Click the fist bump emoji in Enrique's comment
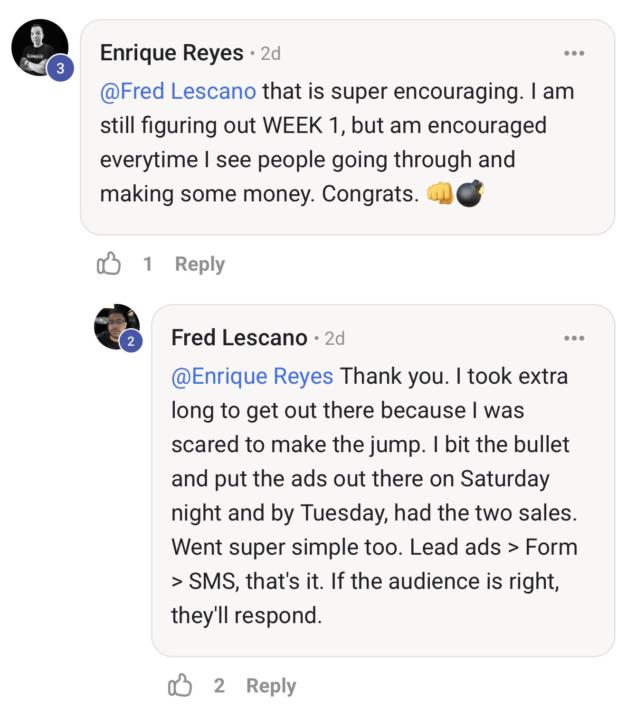Viewport: 627px width, 720px height. click(x=440, y=194)
